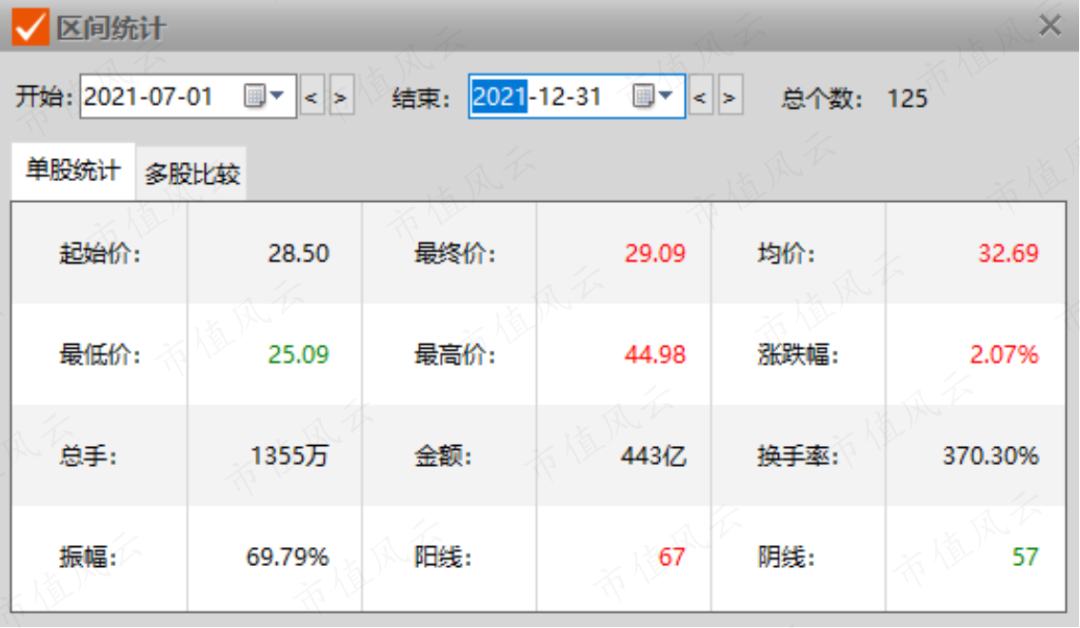Select the 金额 value 443亿
This screenshot has height=628, width=1080.
tap(654, 456)
